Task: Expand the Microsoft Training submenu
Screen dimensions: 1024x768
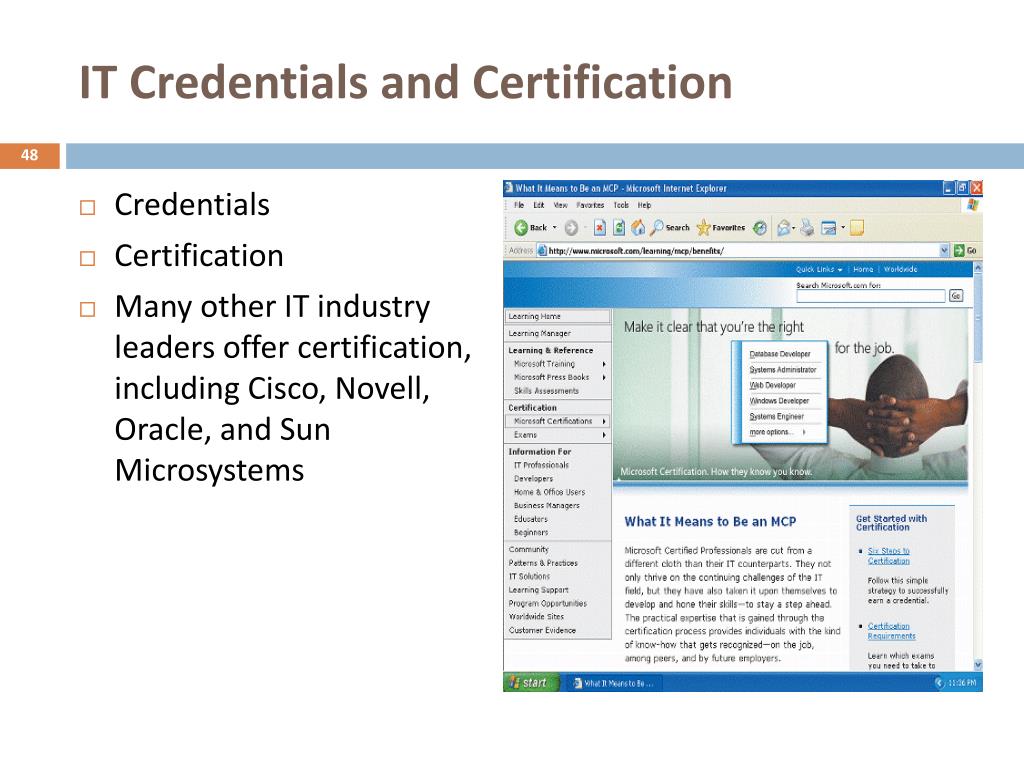Action: (x=604, y=364)
